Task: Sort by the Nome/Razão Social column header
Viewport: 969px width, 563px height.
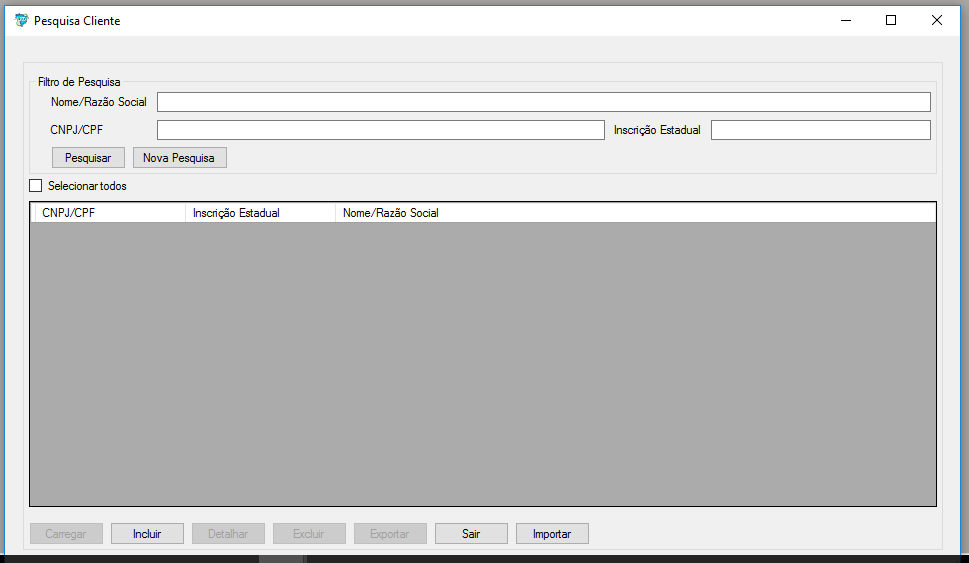Action: 636,213
